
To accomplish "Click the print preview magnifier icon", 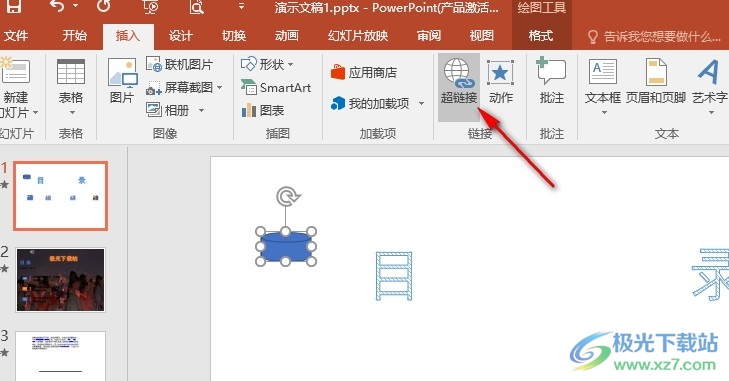I will tap(197, 7).
